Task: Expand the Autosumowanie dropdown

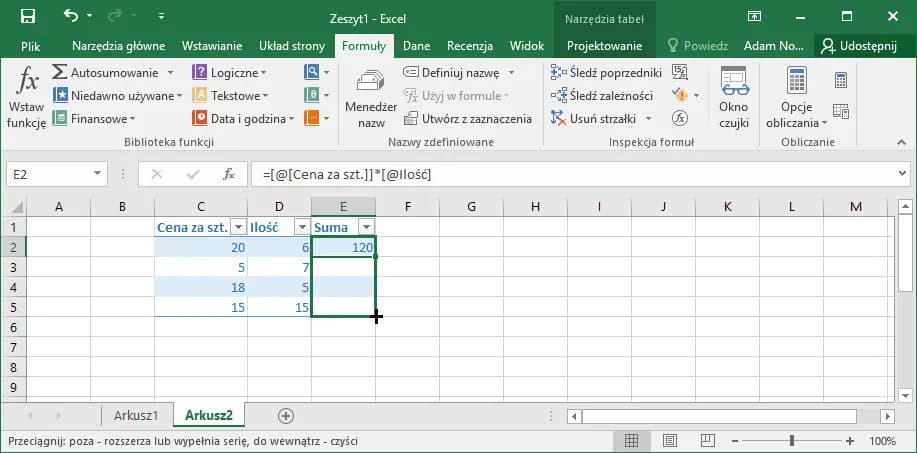Action: coord(170,73)
